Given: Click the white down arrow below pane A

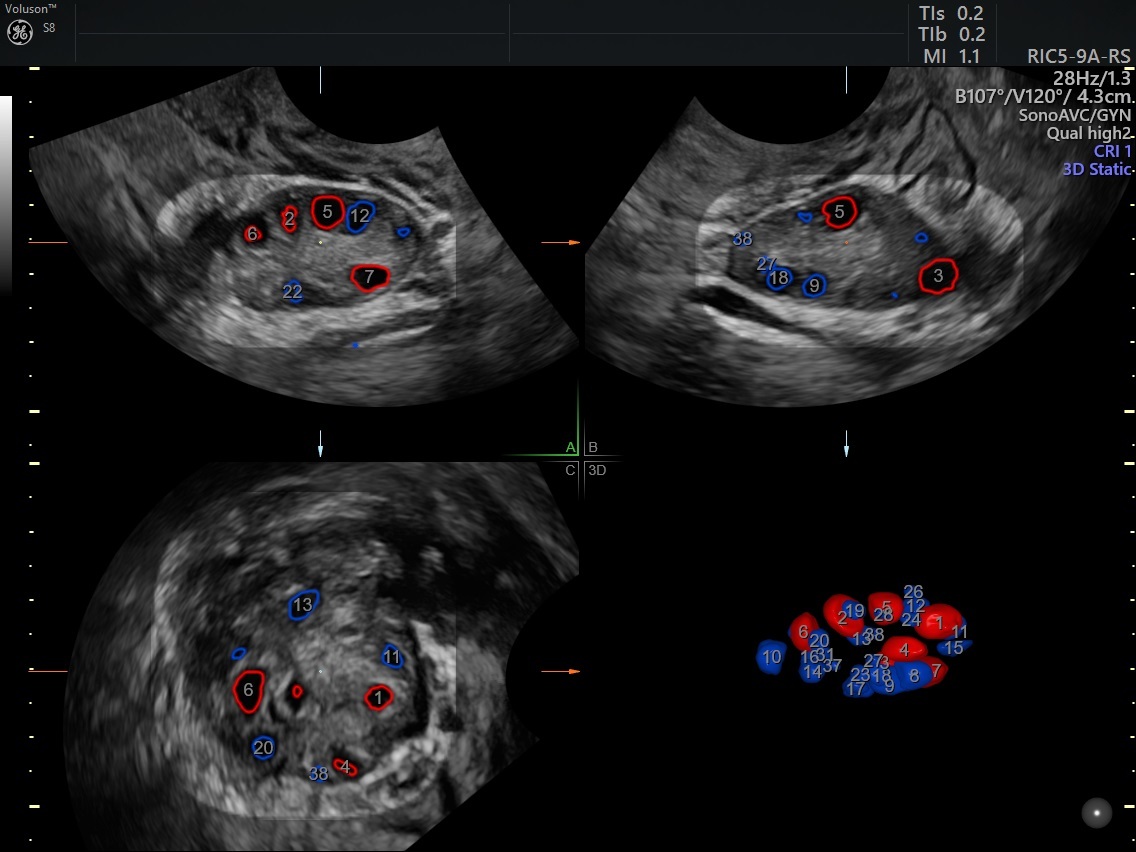Looking at the screenshot, I should coord(320,449).
